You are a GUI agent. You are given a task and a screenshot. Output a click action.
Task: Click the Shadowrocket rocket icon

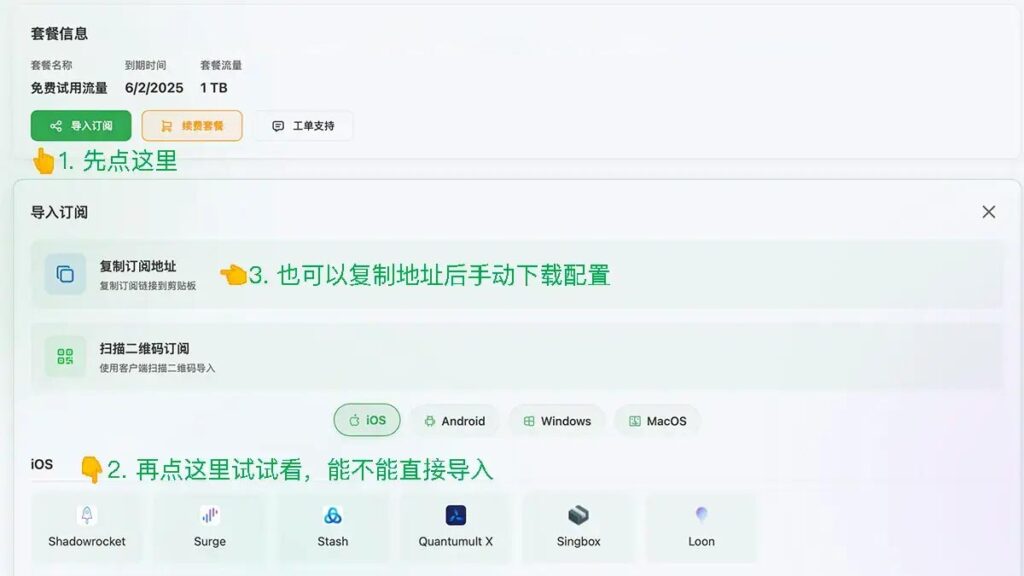[x=86, y=515]
